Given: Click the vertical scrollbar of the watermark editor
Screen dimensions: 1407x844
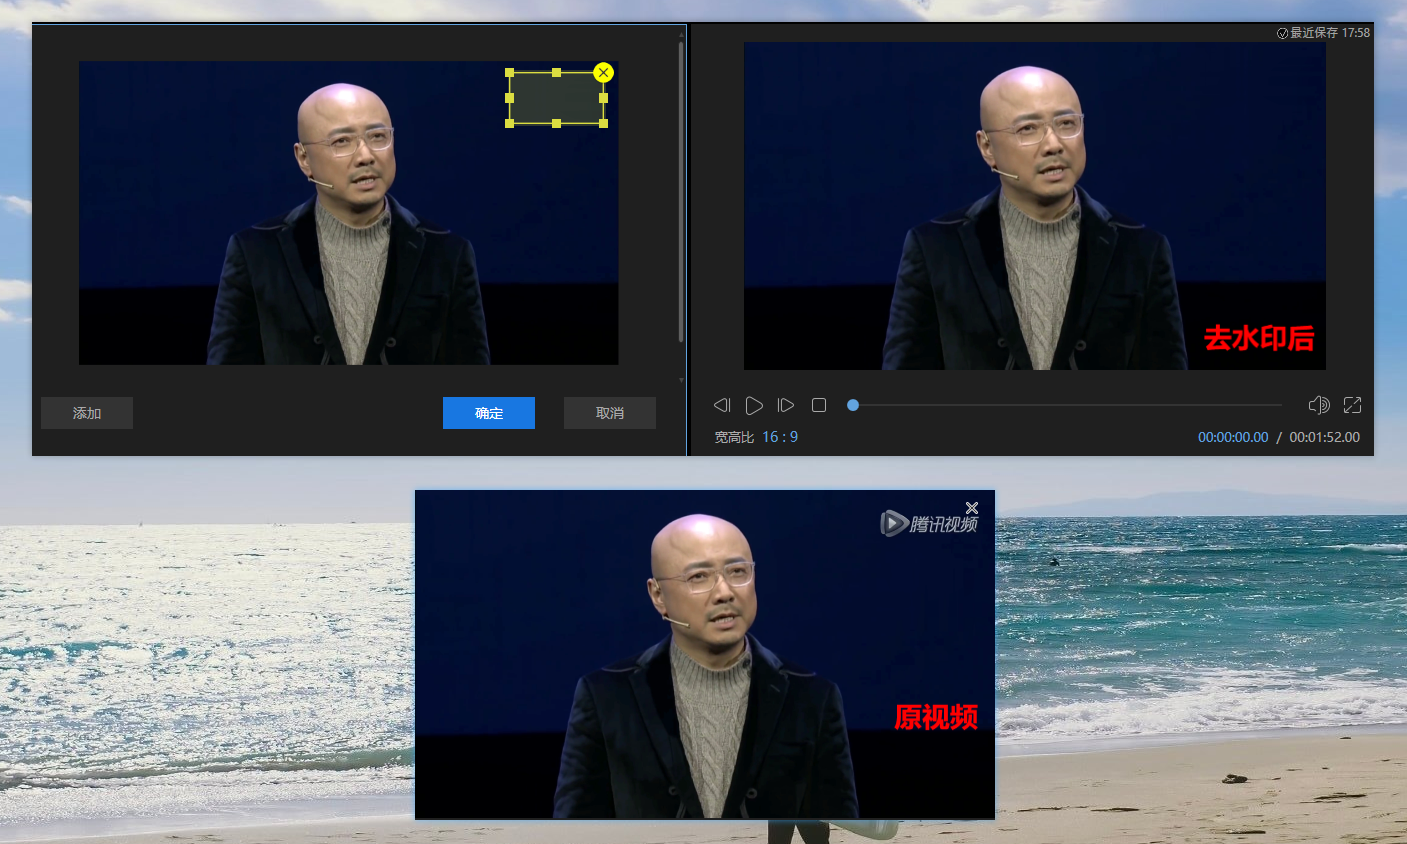Looking at the screenshot, I should point(681,190).
